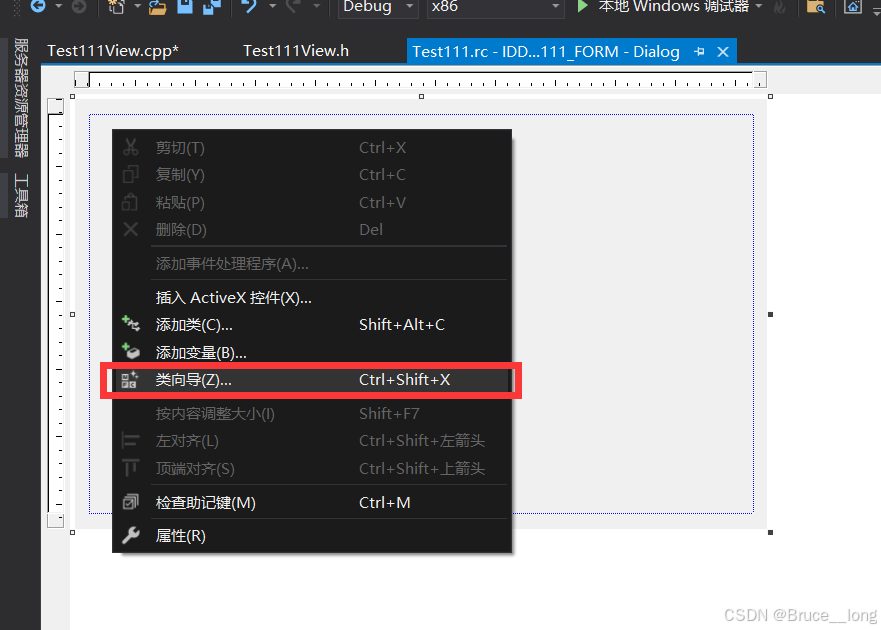Click the Redo toolbar icon
The width and height of the screenshot is (881, 630).
[291, 8]
